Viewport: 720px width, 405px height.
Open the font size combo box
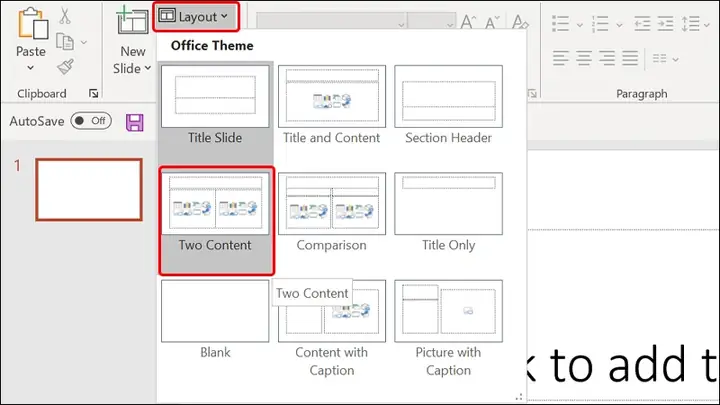(432, 22)
